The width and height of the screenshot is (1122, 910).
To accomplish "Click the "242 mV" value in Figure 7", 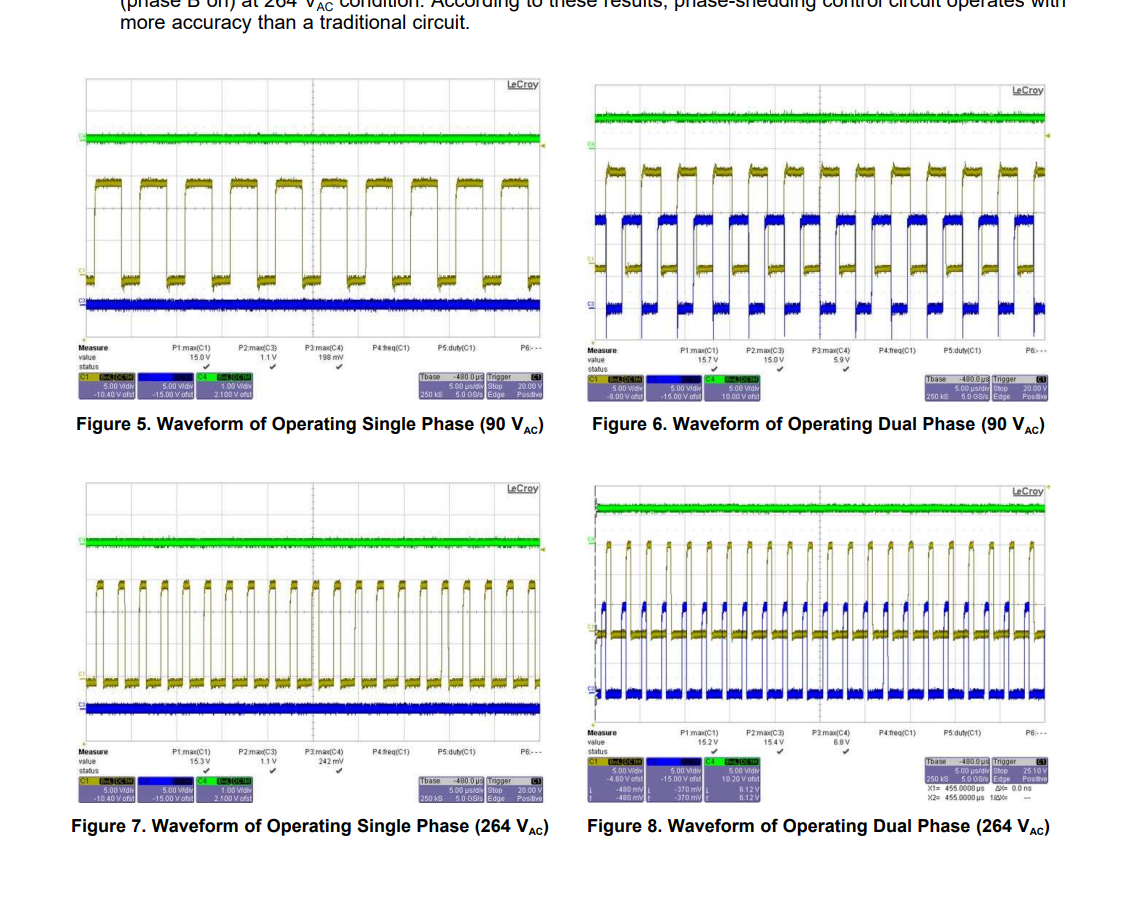I will 331,761.
